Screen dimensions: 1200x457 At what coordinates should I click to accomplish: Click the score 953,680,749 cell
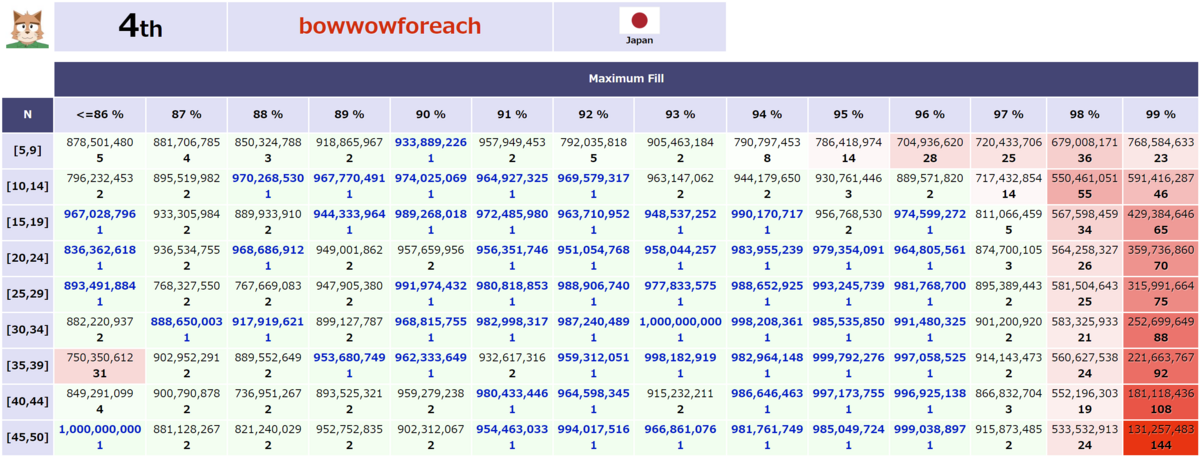coord(349,366)
